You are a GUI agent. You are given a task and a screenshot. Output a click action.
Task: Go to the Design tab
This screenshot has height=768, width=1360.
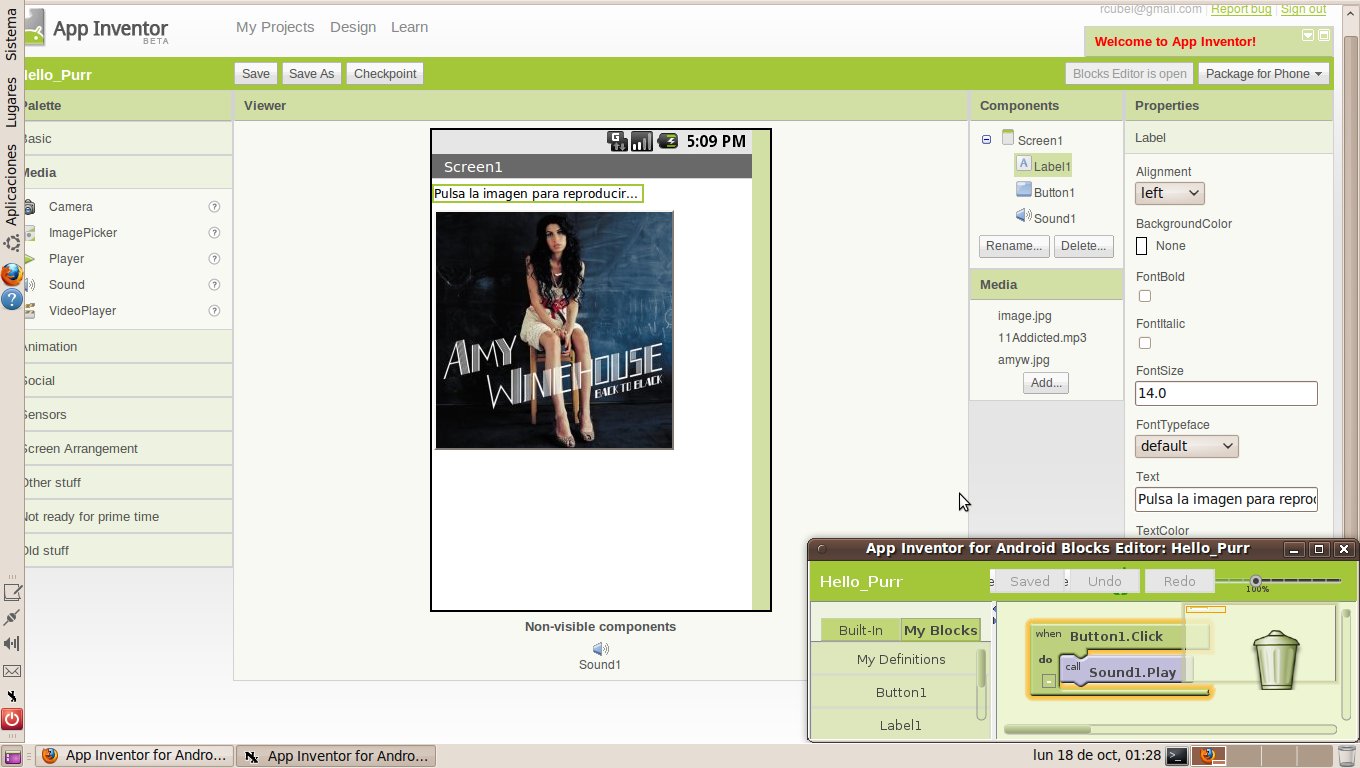353,27
